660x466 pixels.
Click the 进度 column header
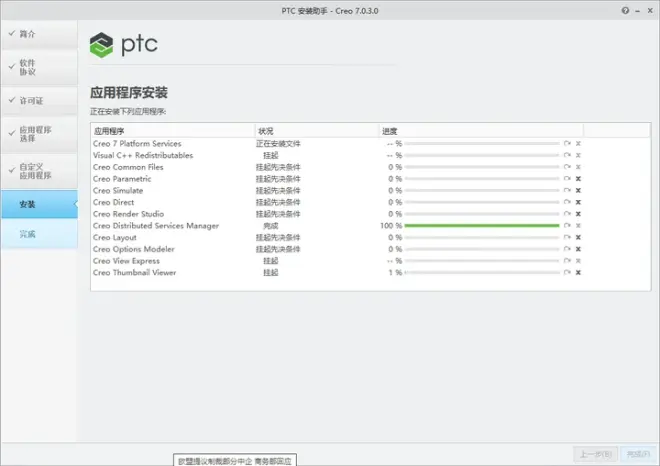point(481,131)
